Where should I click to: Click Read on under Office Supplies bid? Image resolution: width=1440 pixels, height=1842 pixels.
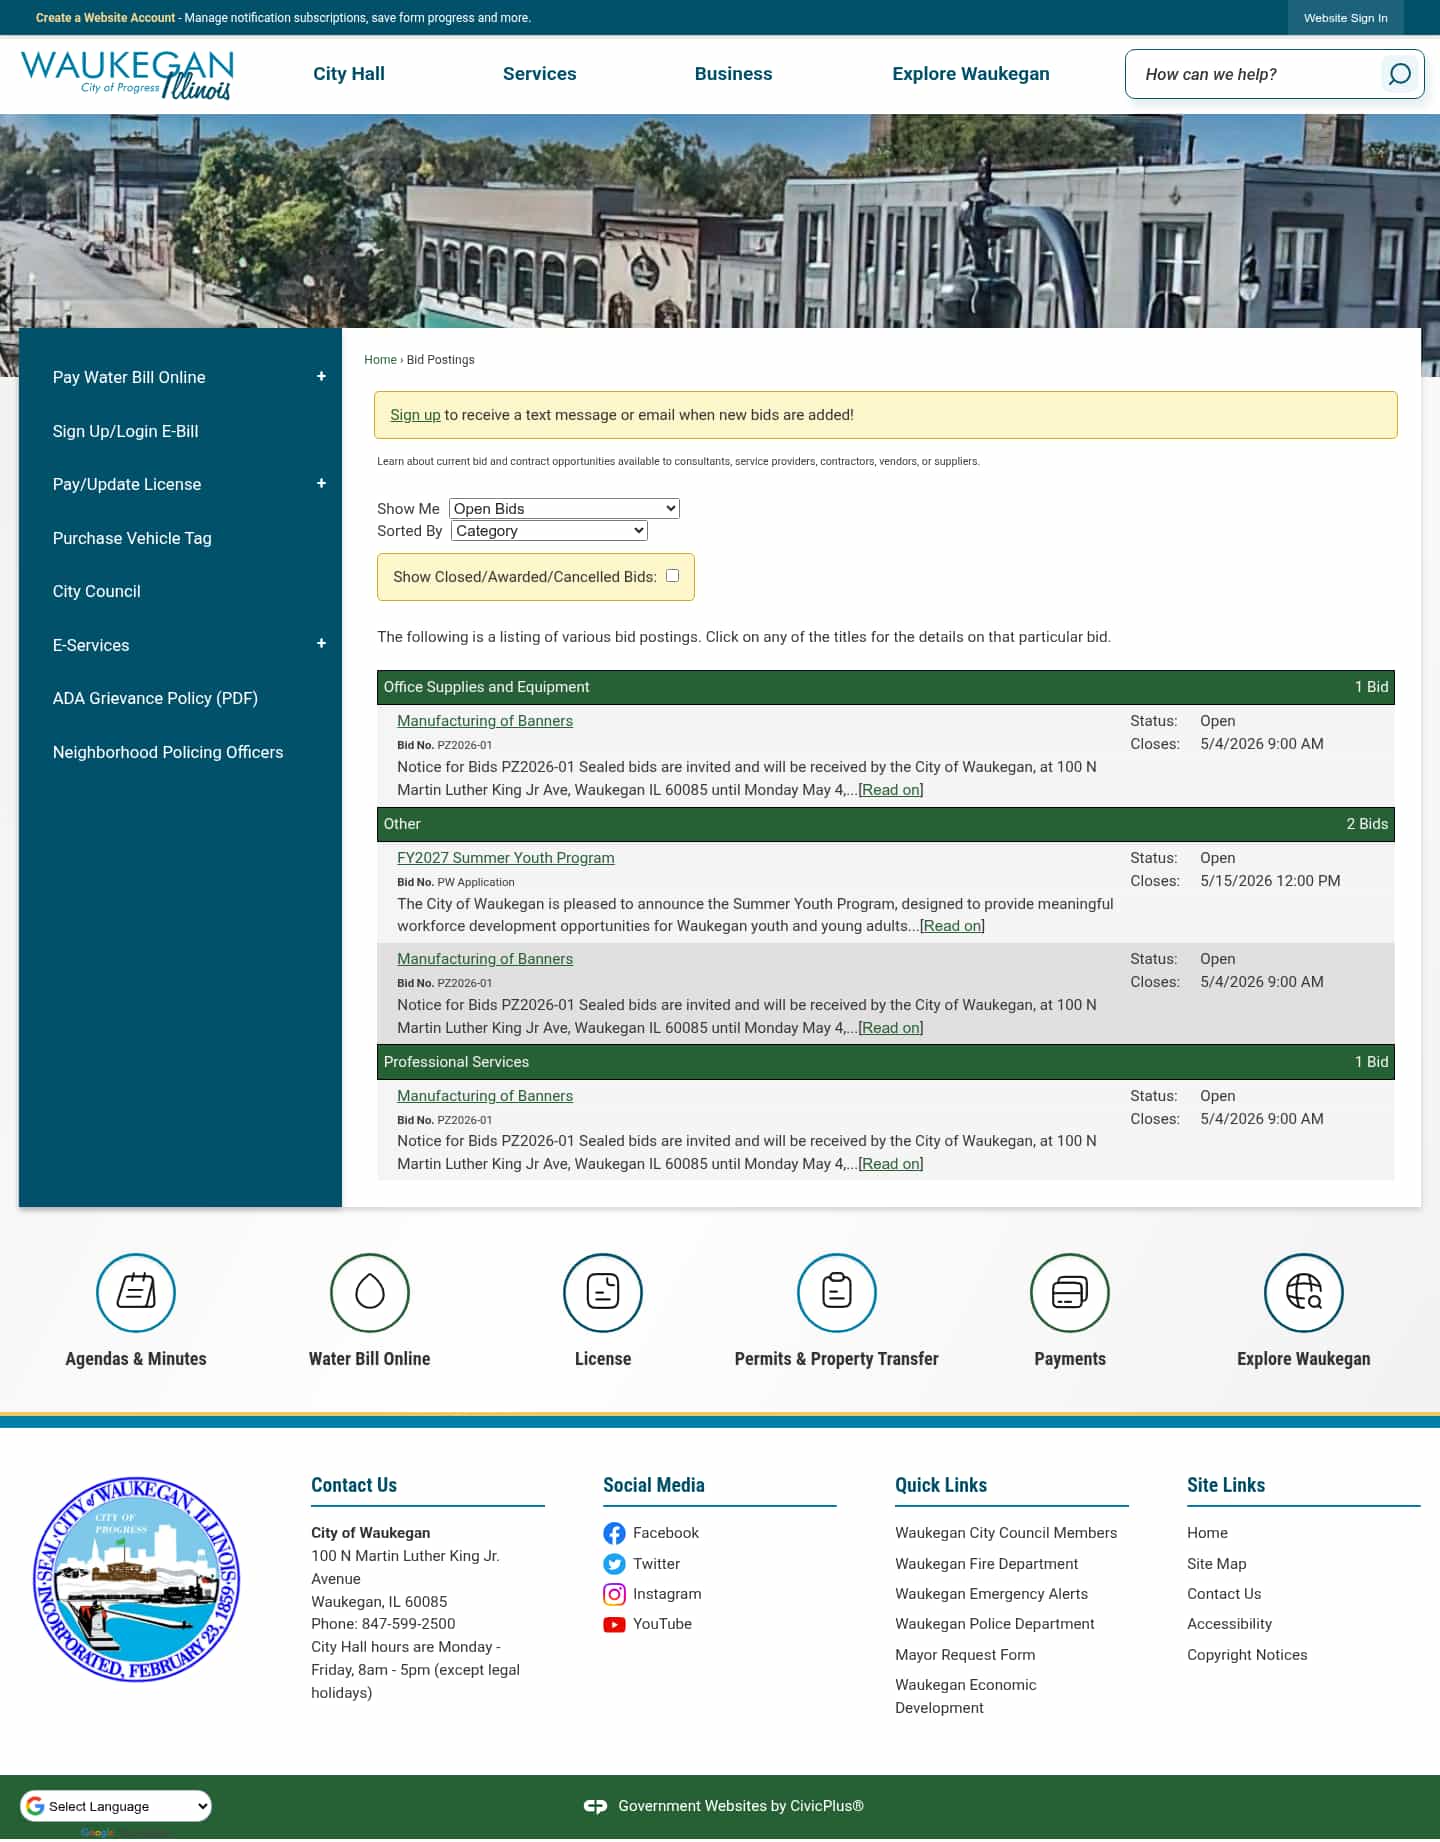891,790
